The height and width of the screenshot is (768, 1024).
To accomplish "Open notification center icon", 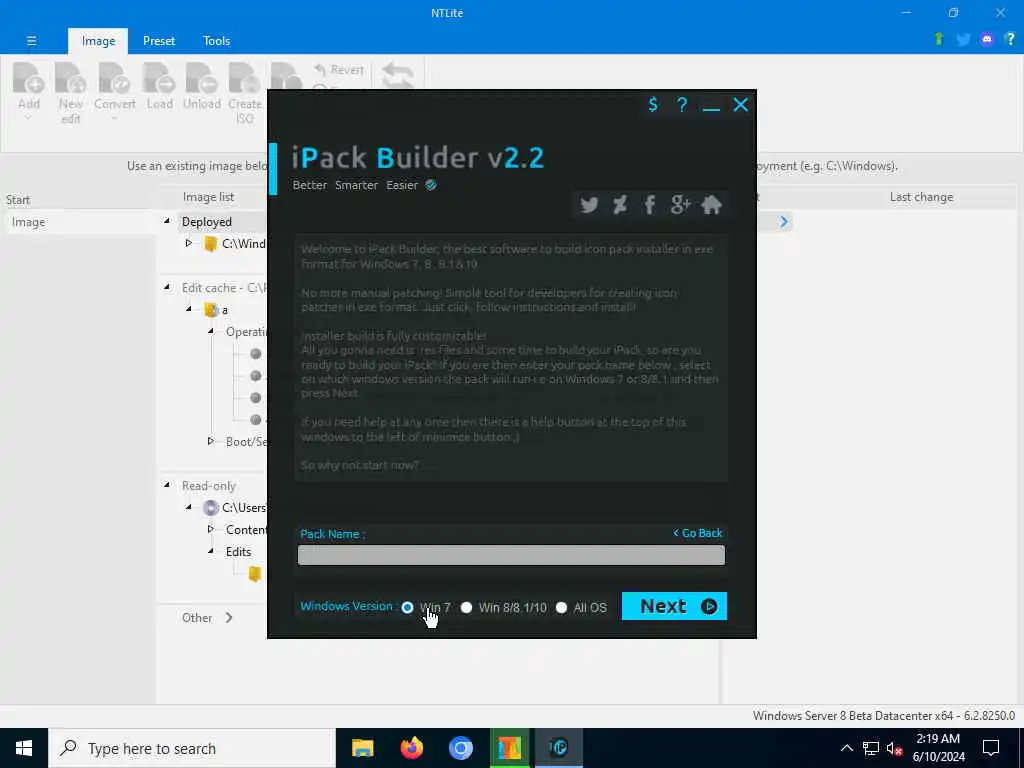I will pyautogui.click(x=991, y=748).
